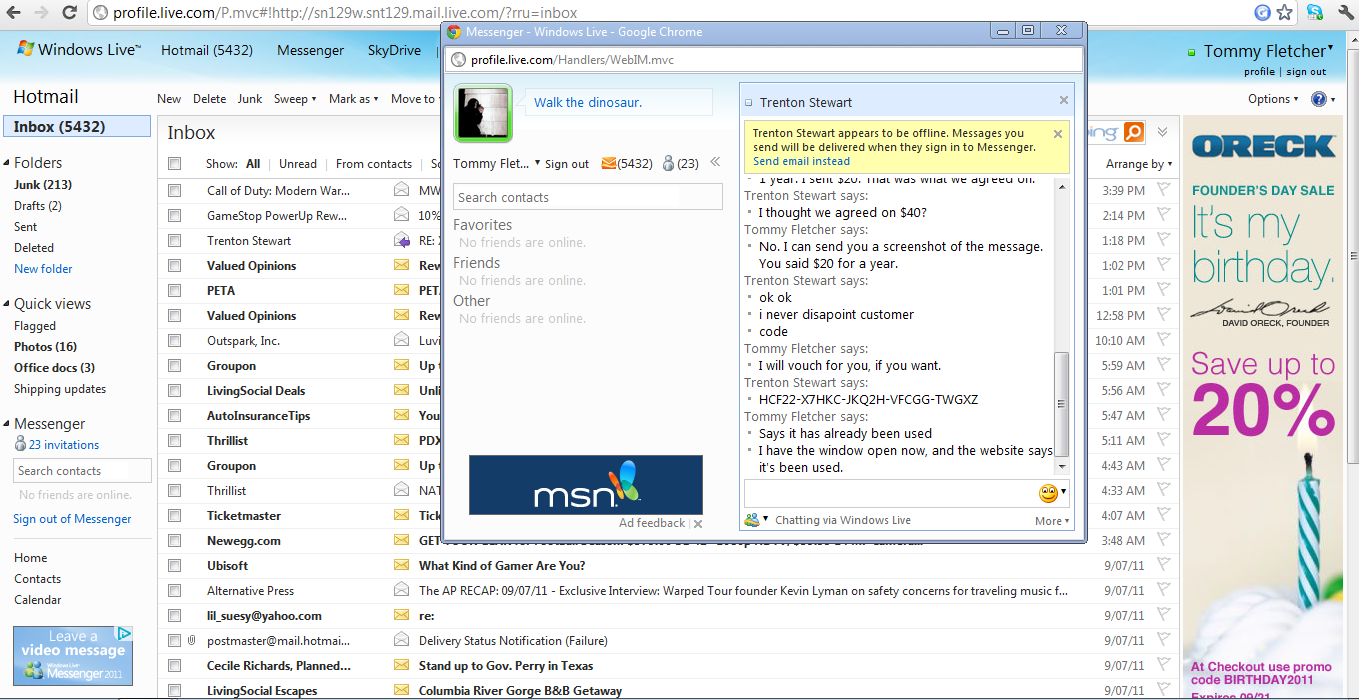Check the Trenton Stewart message checkbox
Viewport: 1359px width, 700px height.
point(175,240)
